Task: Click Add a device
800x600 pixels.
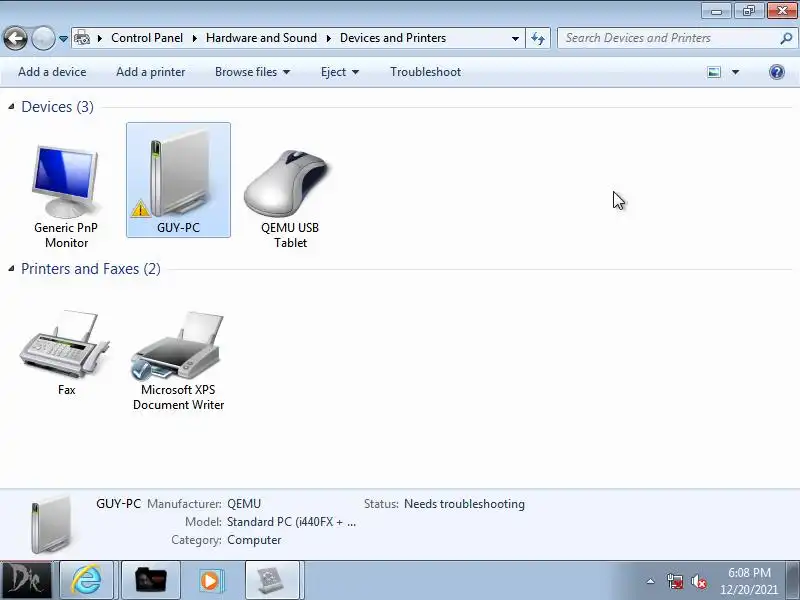Action: click(52, 72)
